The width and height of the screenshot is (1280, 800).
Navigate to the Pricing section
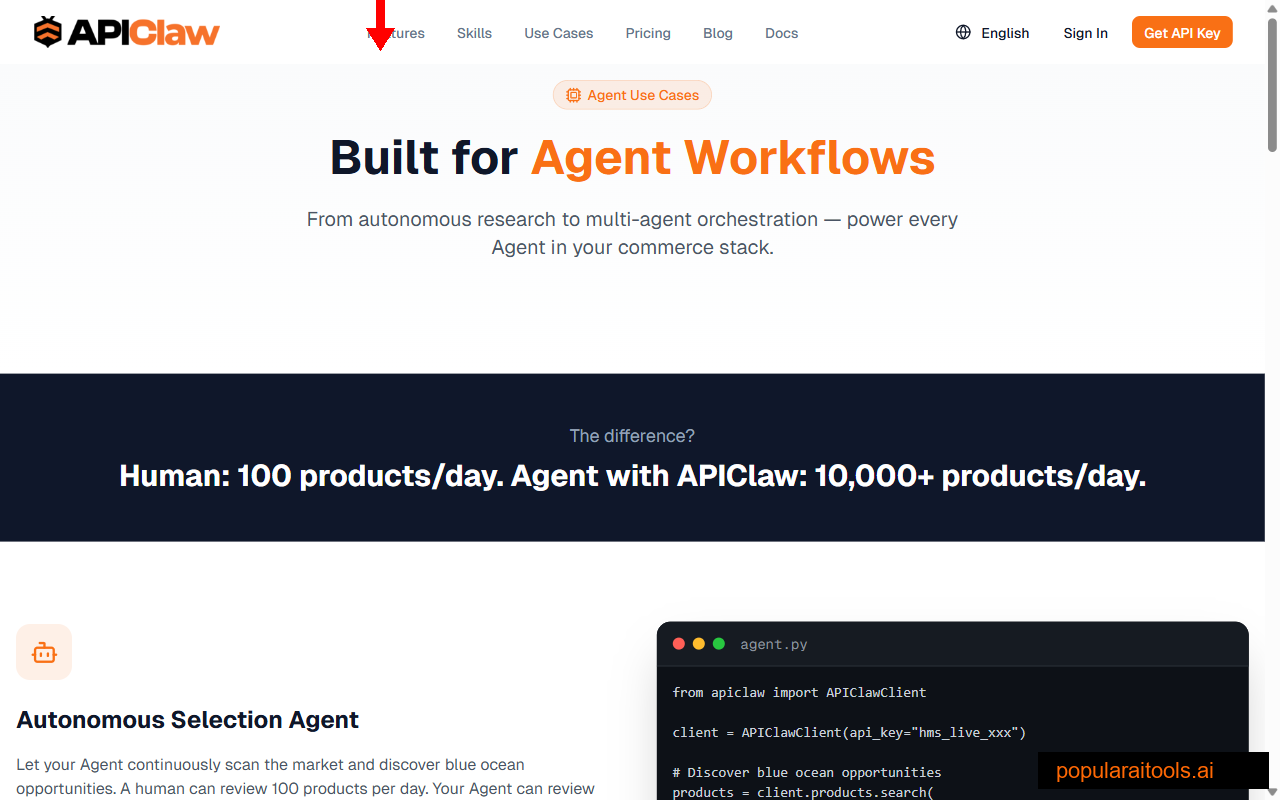(x=648, y=32)
